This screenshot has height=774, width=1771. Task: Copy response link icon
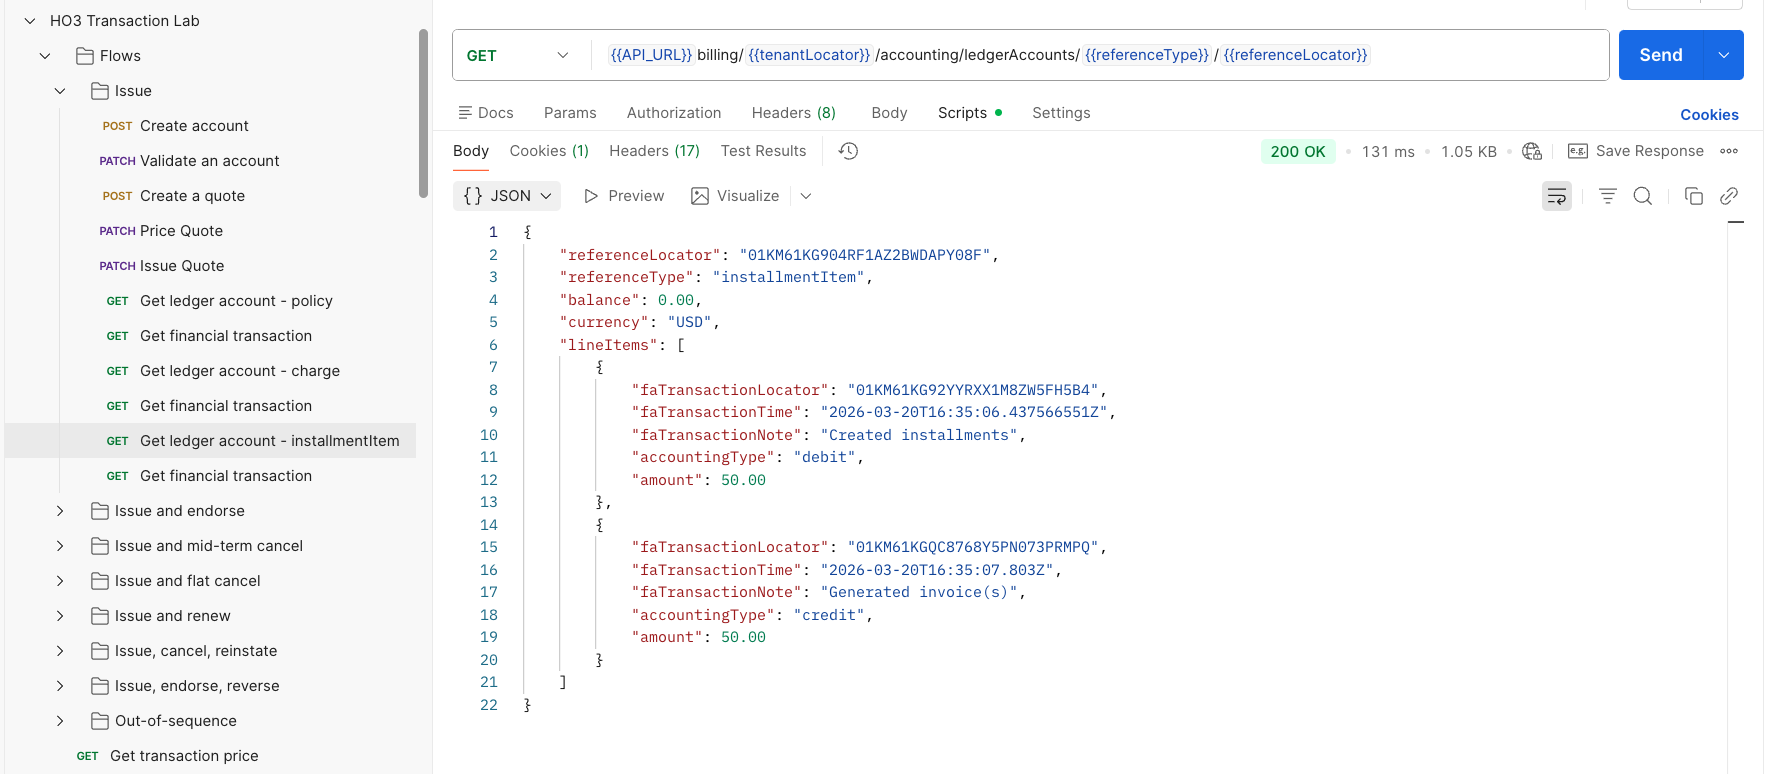coord(1728,196)
